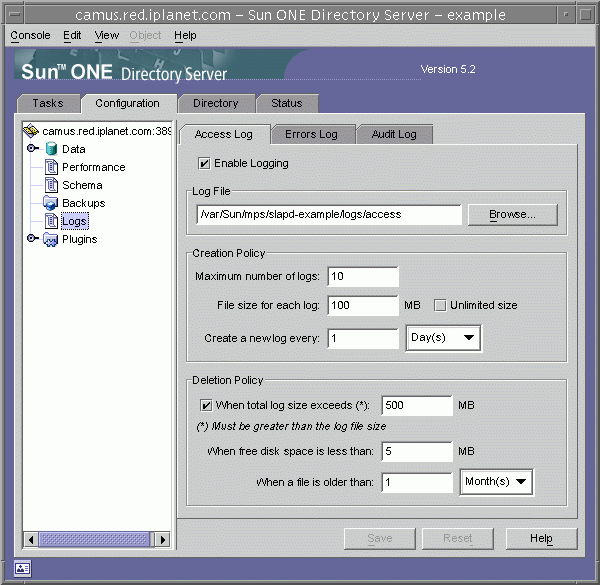Screen dimensions: 600x585
Task: Switch to the Directory tab
Action: 216,103
